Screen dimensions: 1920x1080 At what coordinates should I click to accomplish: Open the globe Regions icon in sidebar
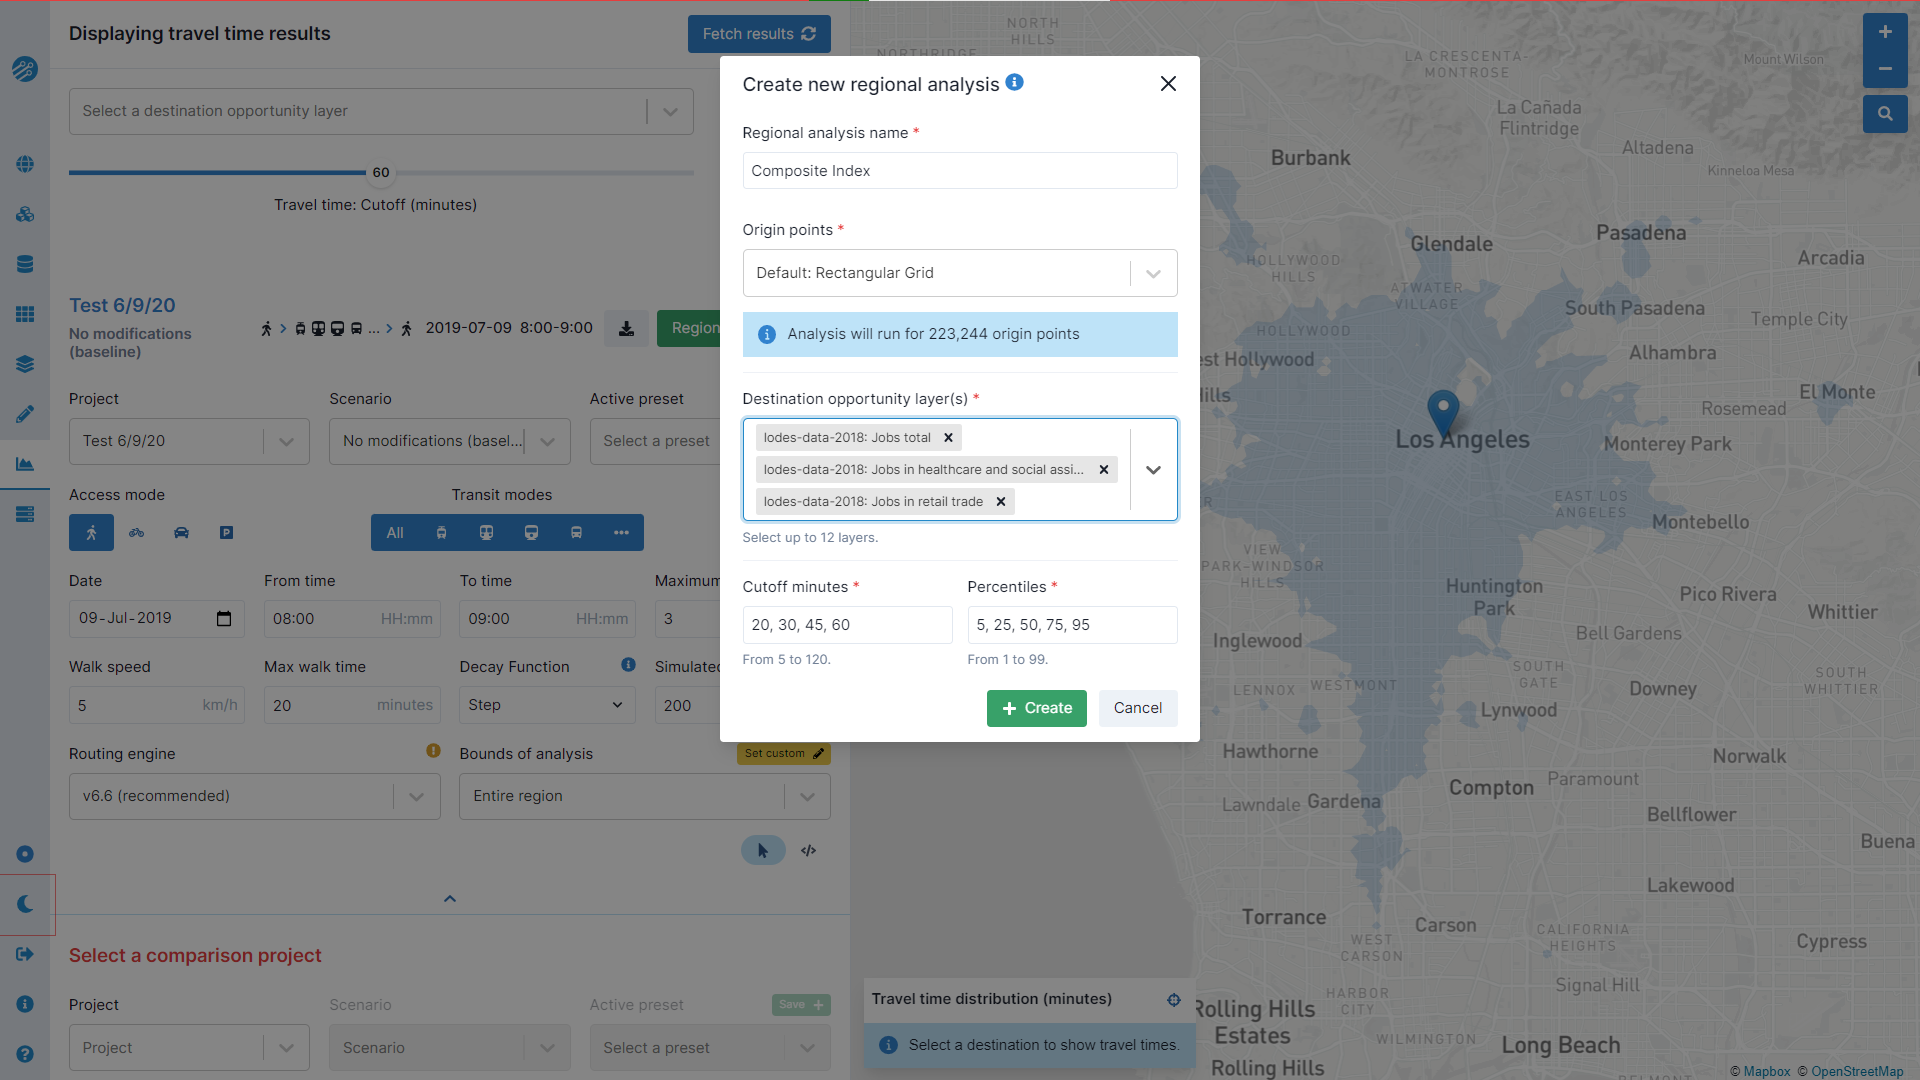(25, 164)
